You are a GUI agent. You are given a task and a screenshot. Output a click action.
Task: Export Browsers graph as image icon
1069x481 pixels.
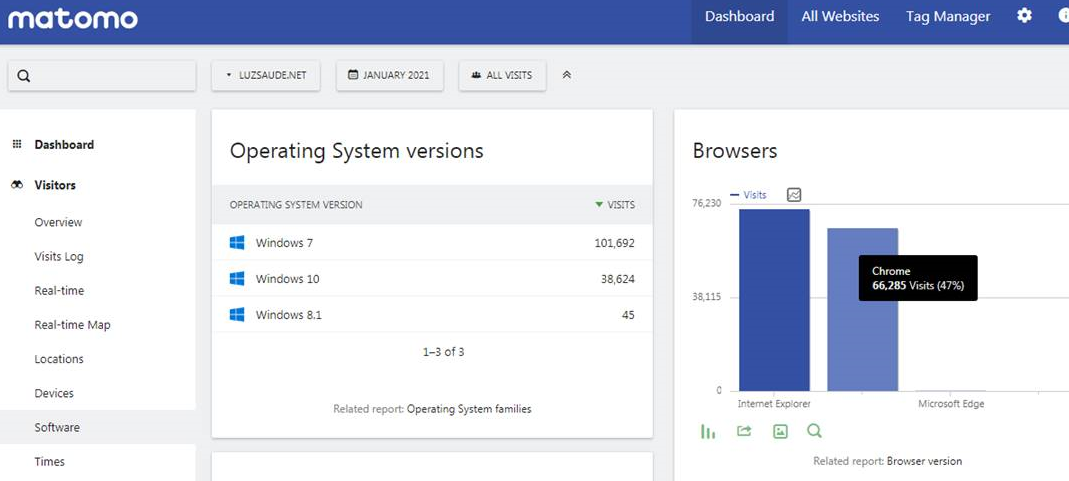pos(781,431)
